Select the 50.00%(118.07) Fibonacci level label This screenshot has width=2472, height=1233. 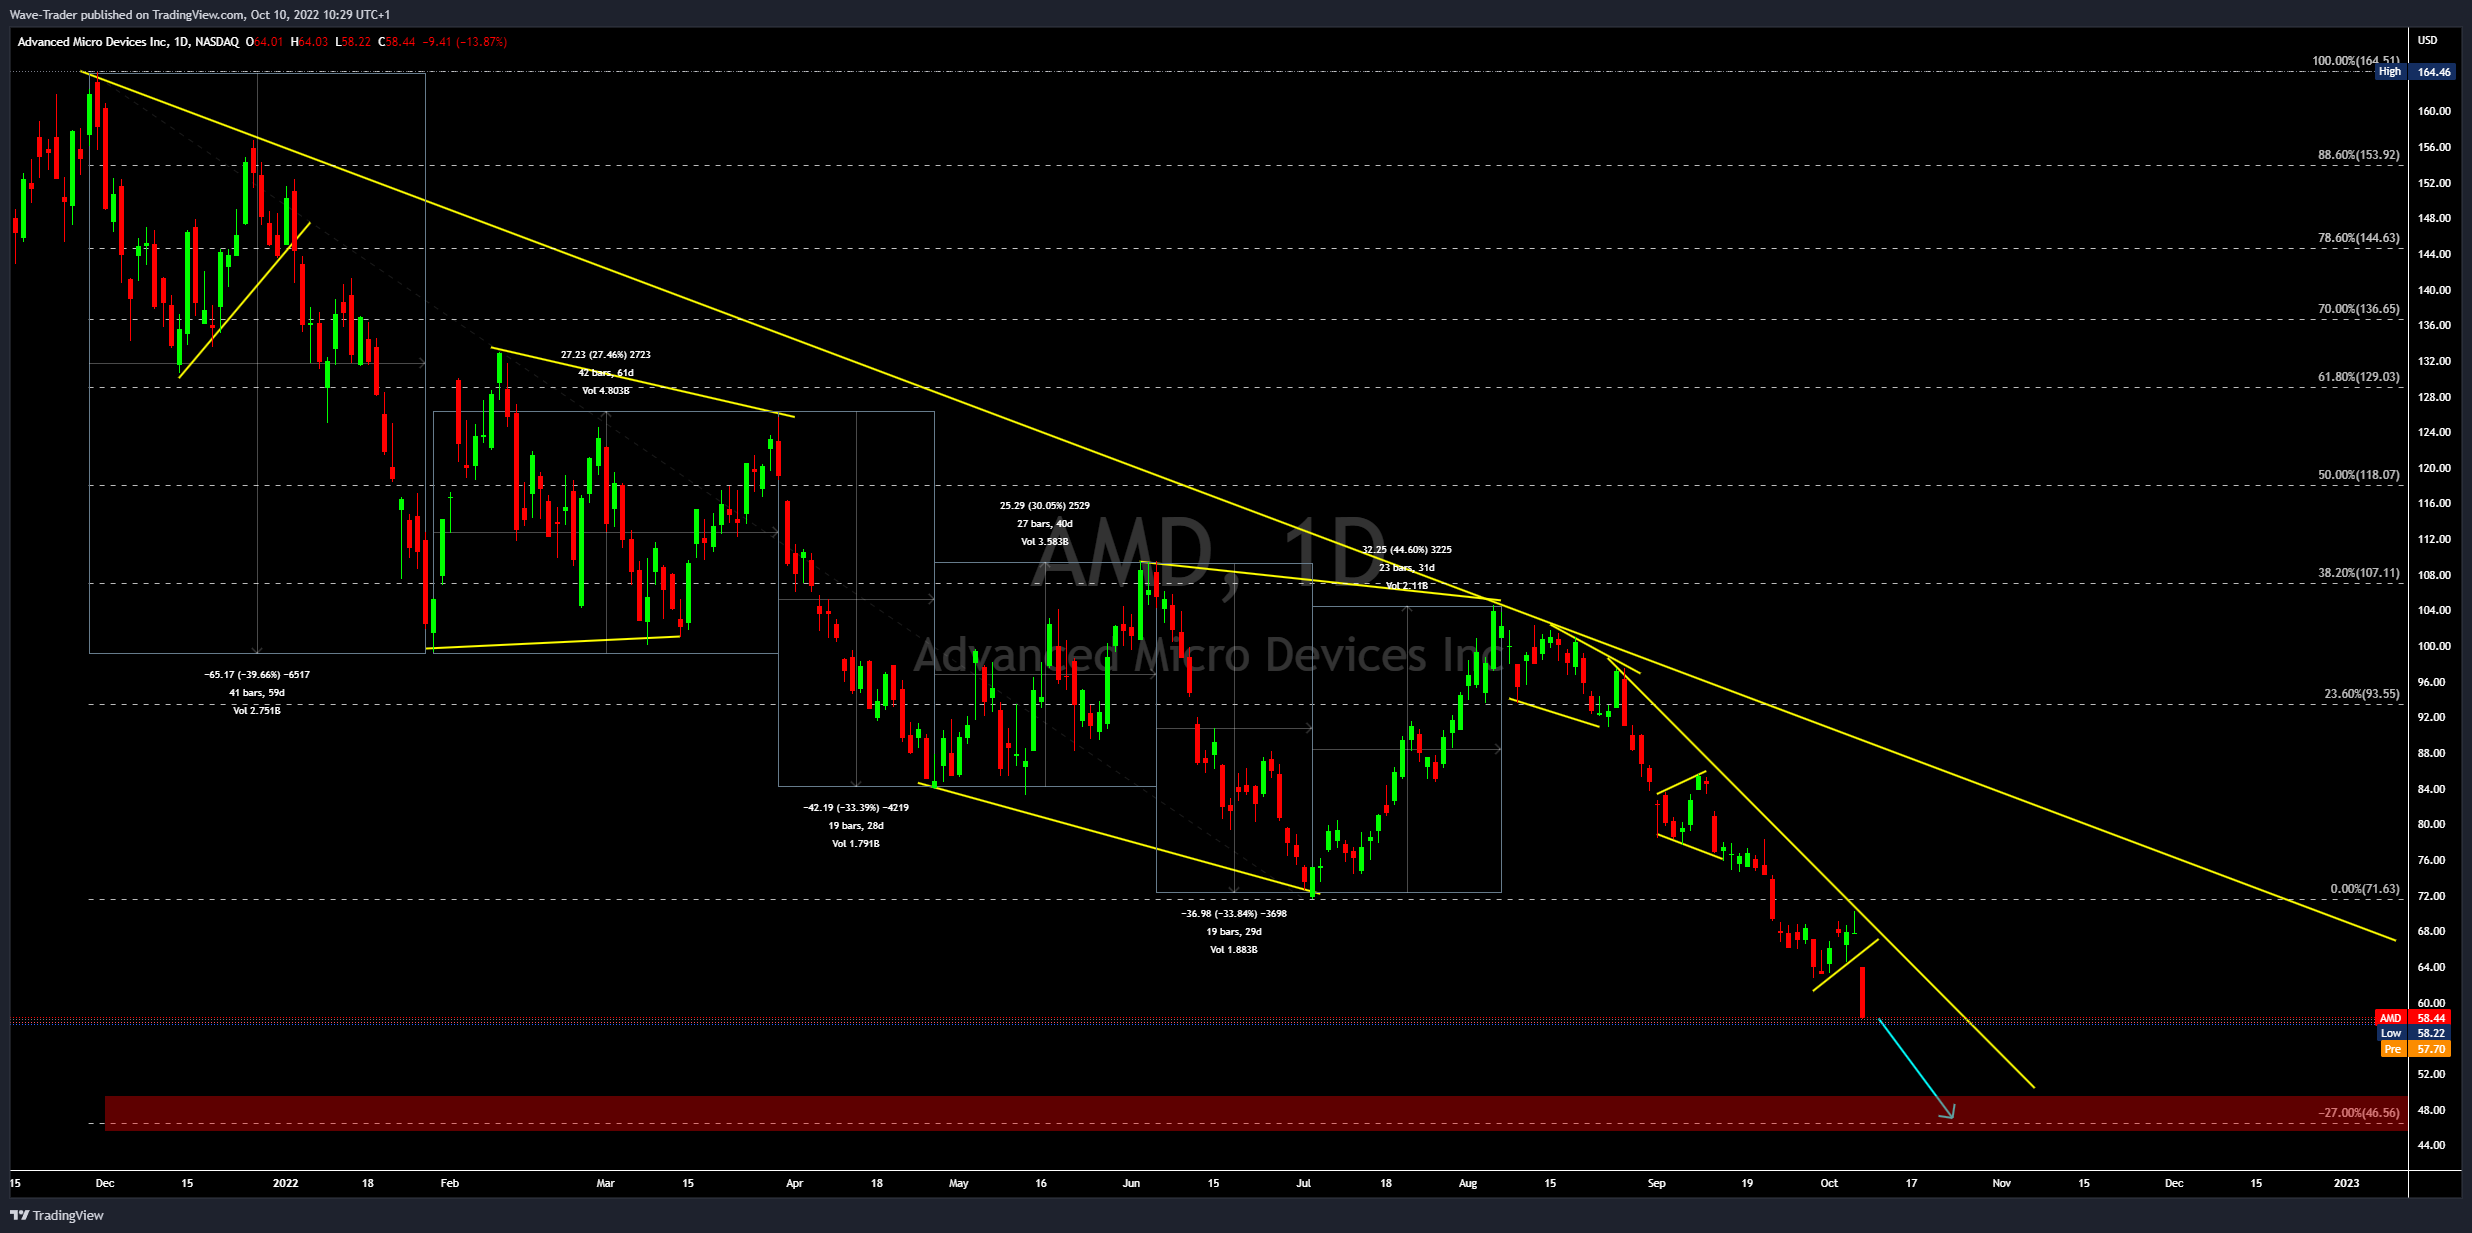2358,475
